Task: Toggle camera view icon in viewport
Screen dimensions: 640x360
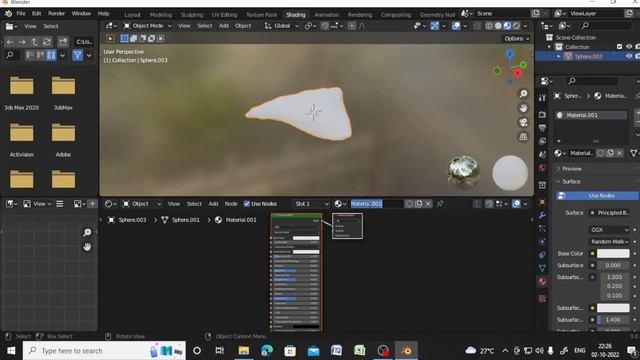Action: [523, 122]
